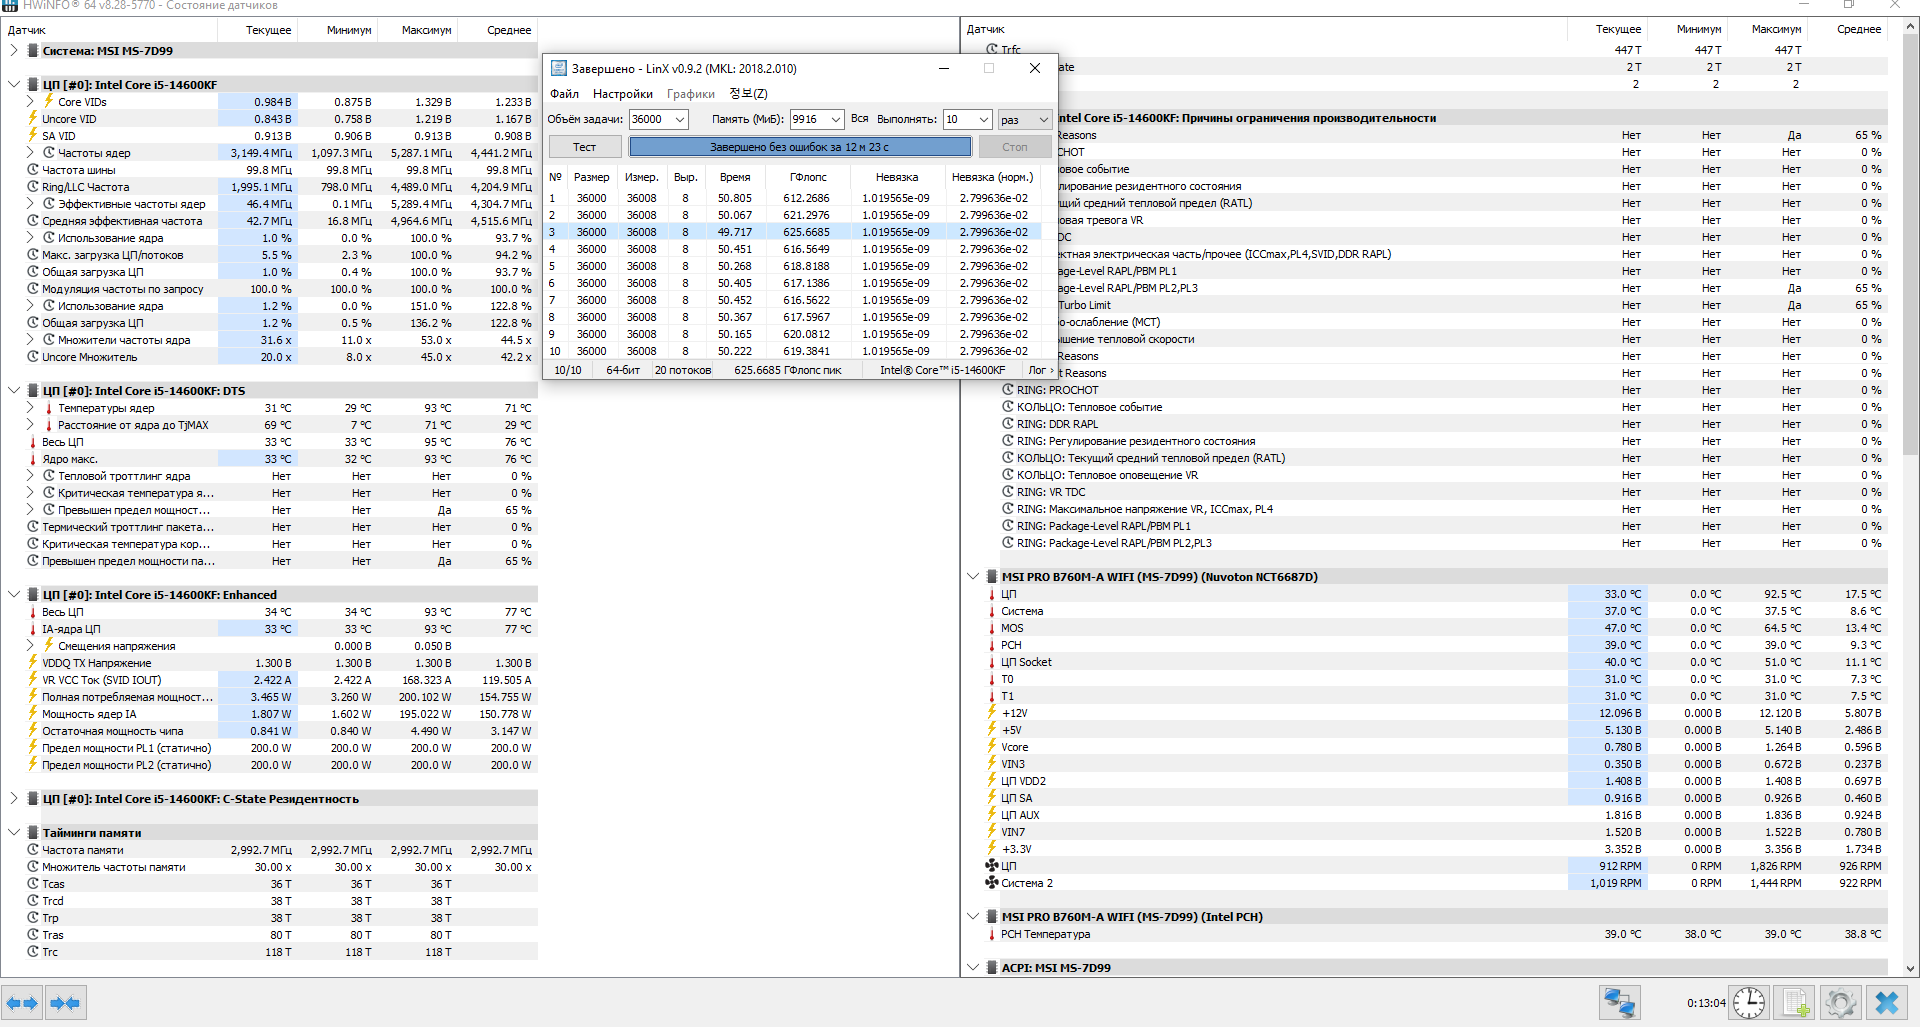Close sensors with the blue X icon
Screen dimensions: 1920x1027
(1887, 1002)
